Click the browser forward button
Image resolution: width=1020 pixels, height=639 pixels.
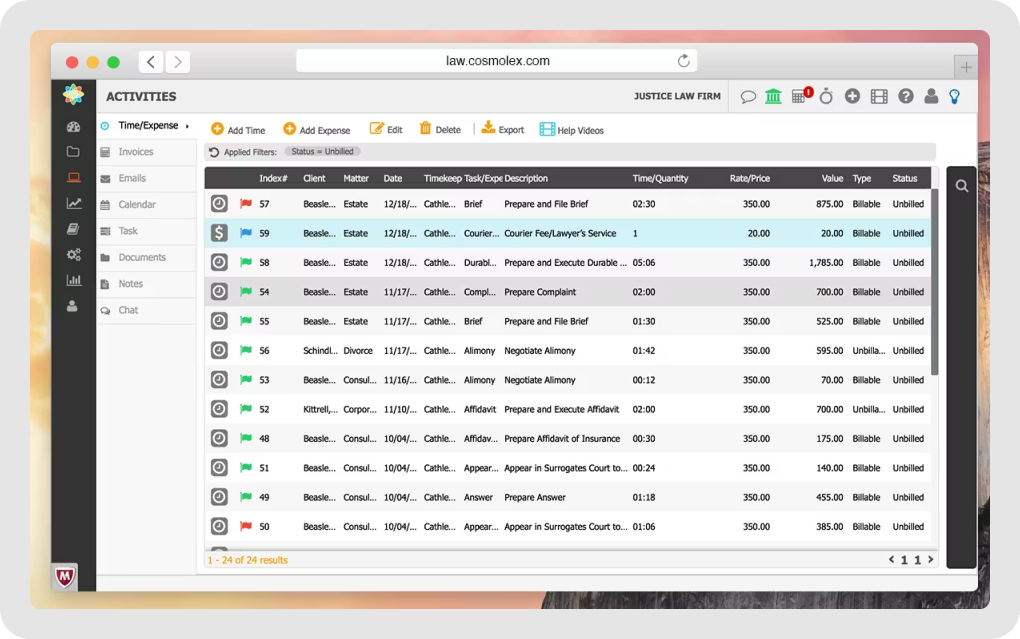click(x=178, y=62)
